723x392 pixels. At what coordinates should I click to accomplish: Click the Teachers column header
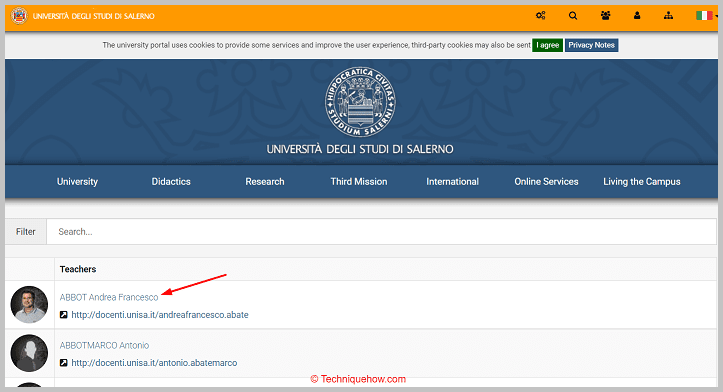tap(78, 269)
